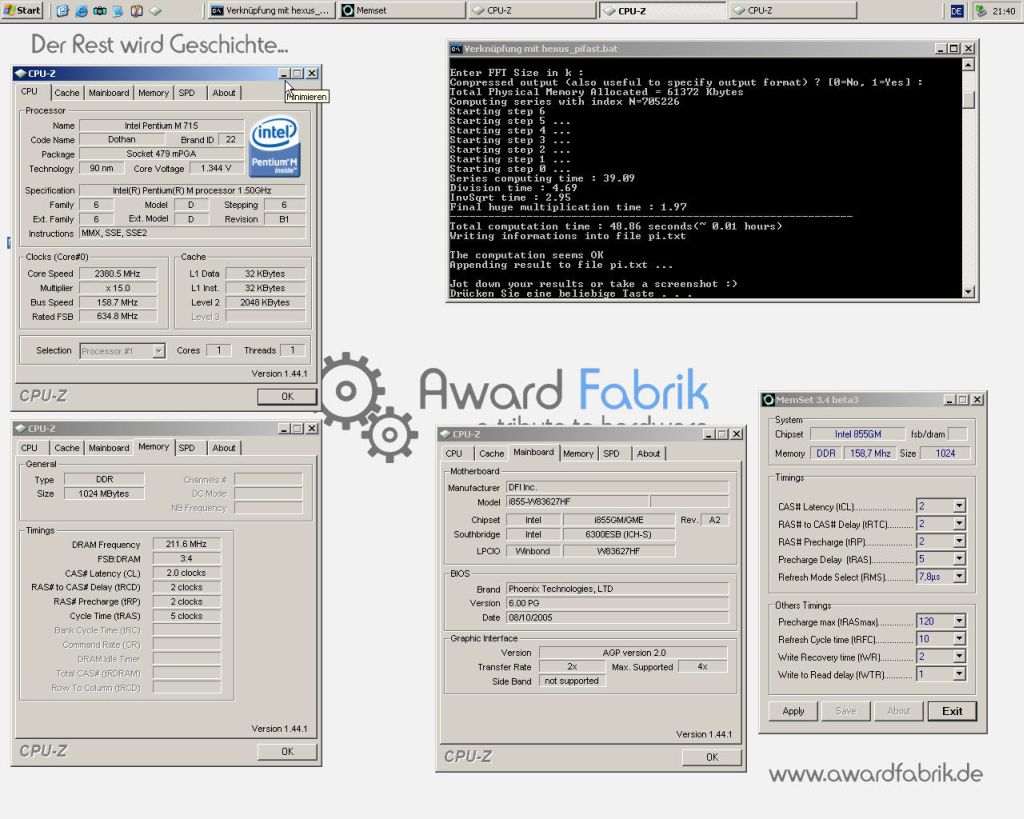
Task: Open SPD tab in the CPU-Z Memory window
Action: point(187,448)
